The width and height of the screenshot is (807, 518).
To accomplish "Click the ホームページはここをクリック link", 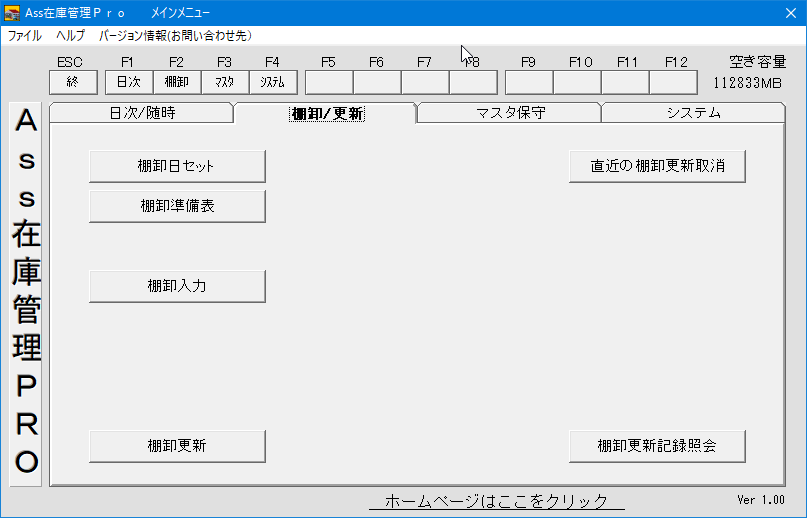I will (496, 501).
